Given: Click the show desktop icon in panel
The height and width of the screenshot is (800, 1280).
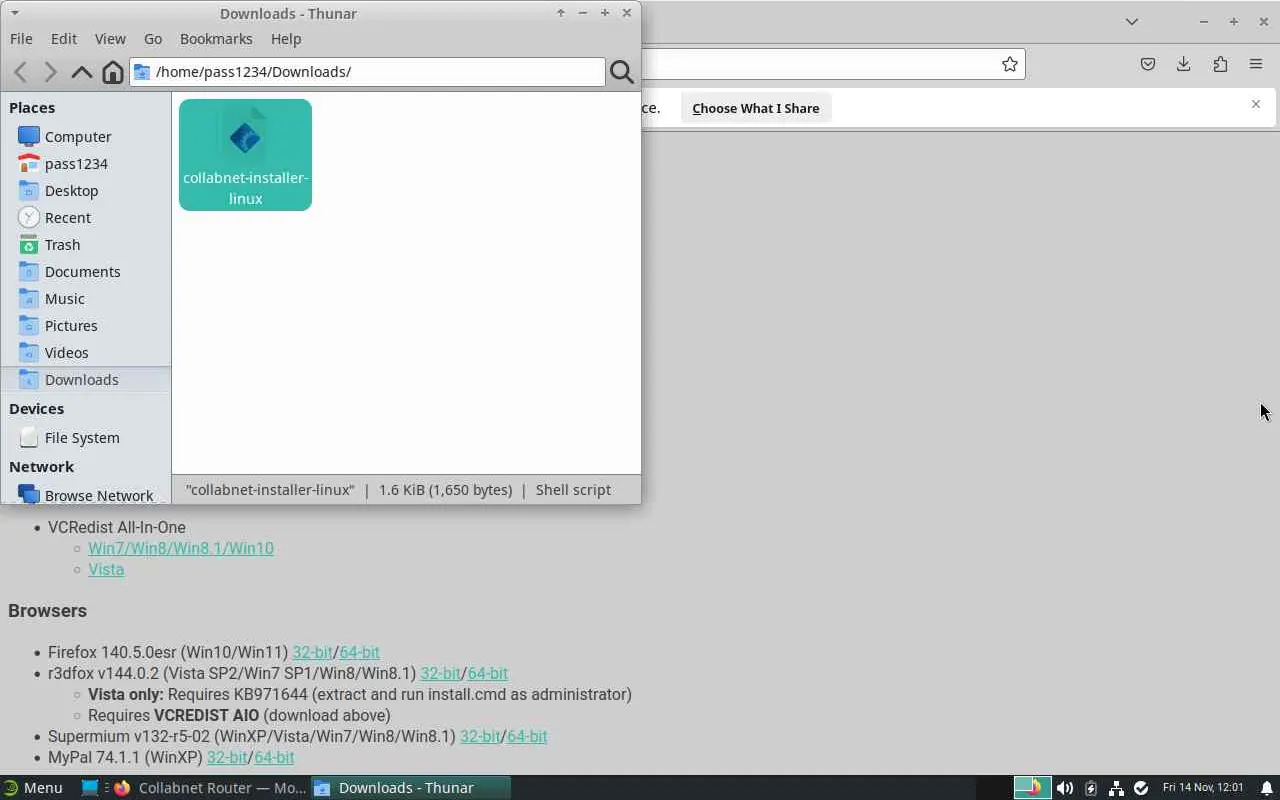Looking at the screenshot, I should tap(90, 788).
